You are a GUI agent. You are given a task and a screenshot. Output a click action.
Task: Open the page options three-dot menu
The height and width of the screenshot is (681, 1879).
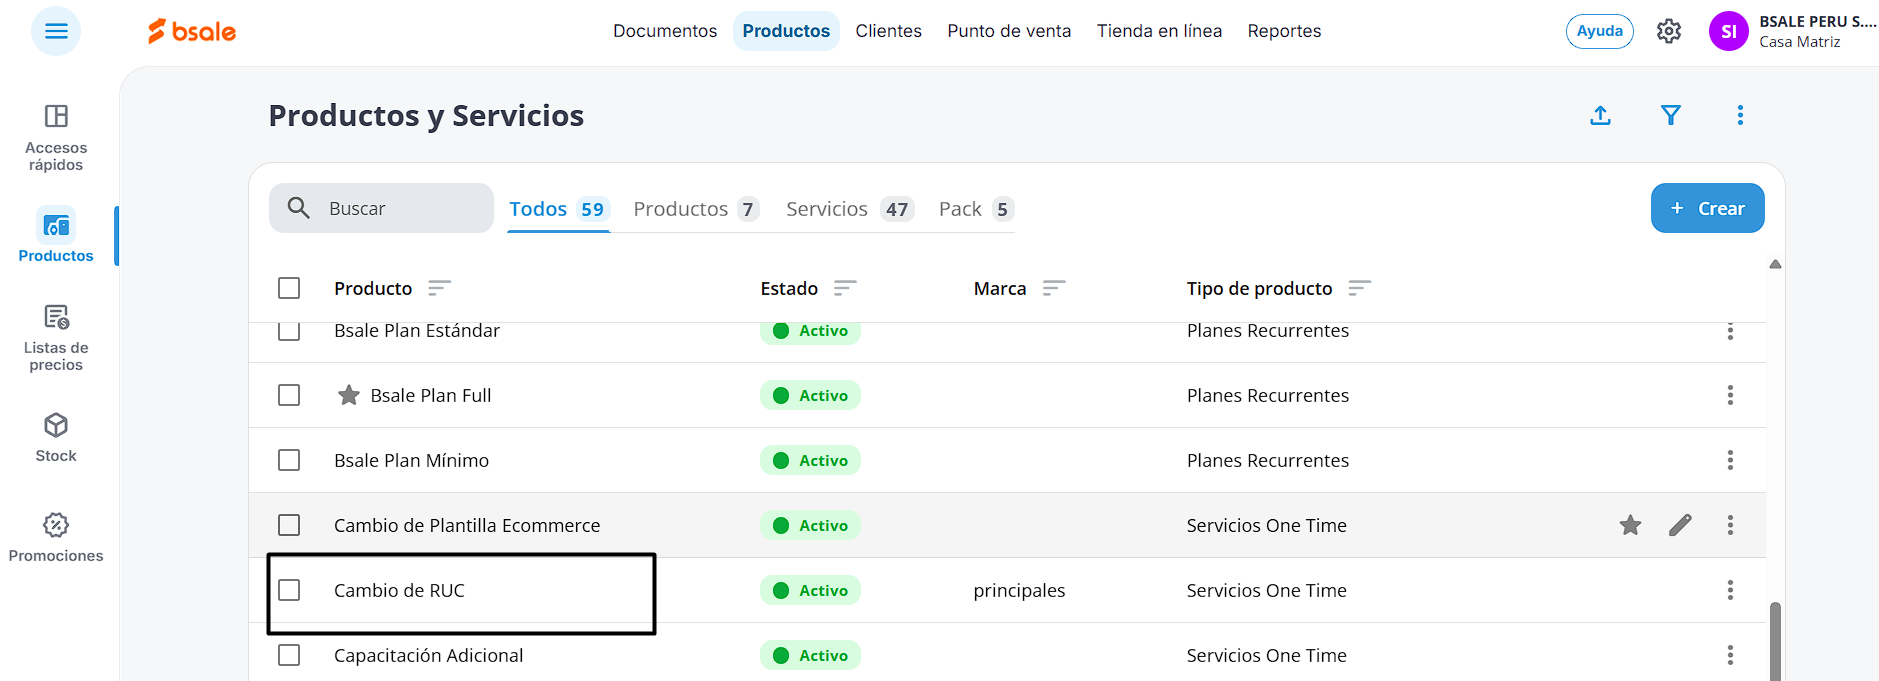1740,115
